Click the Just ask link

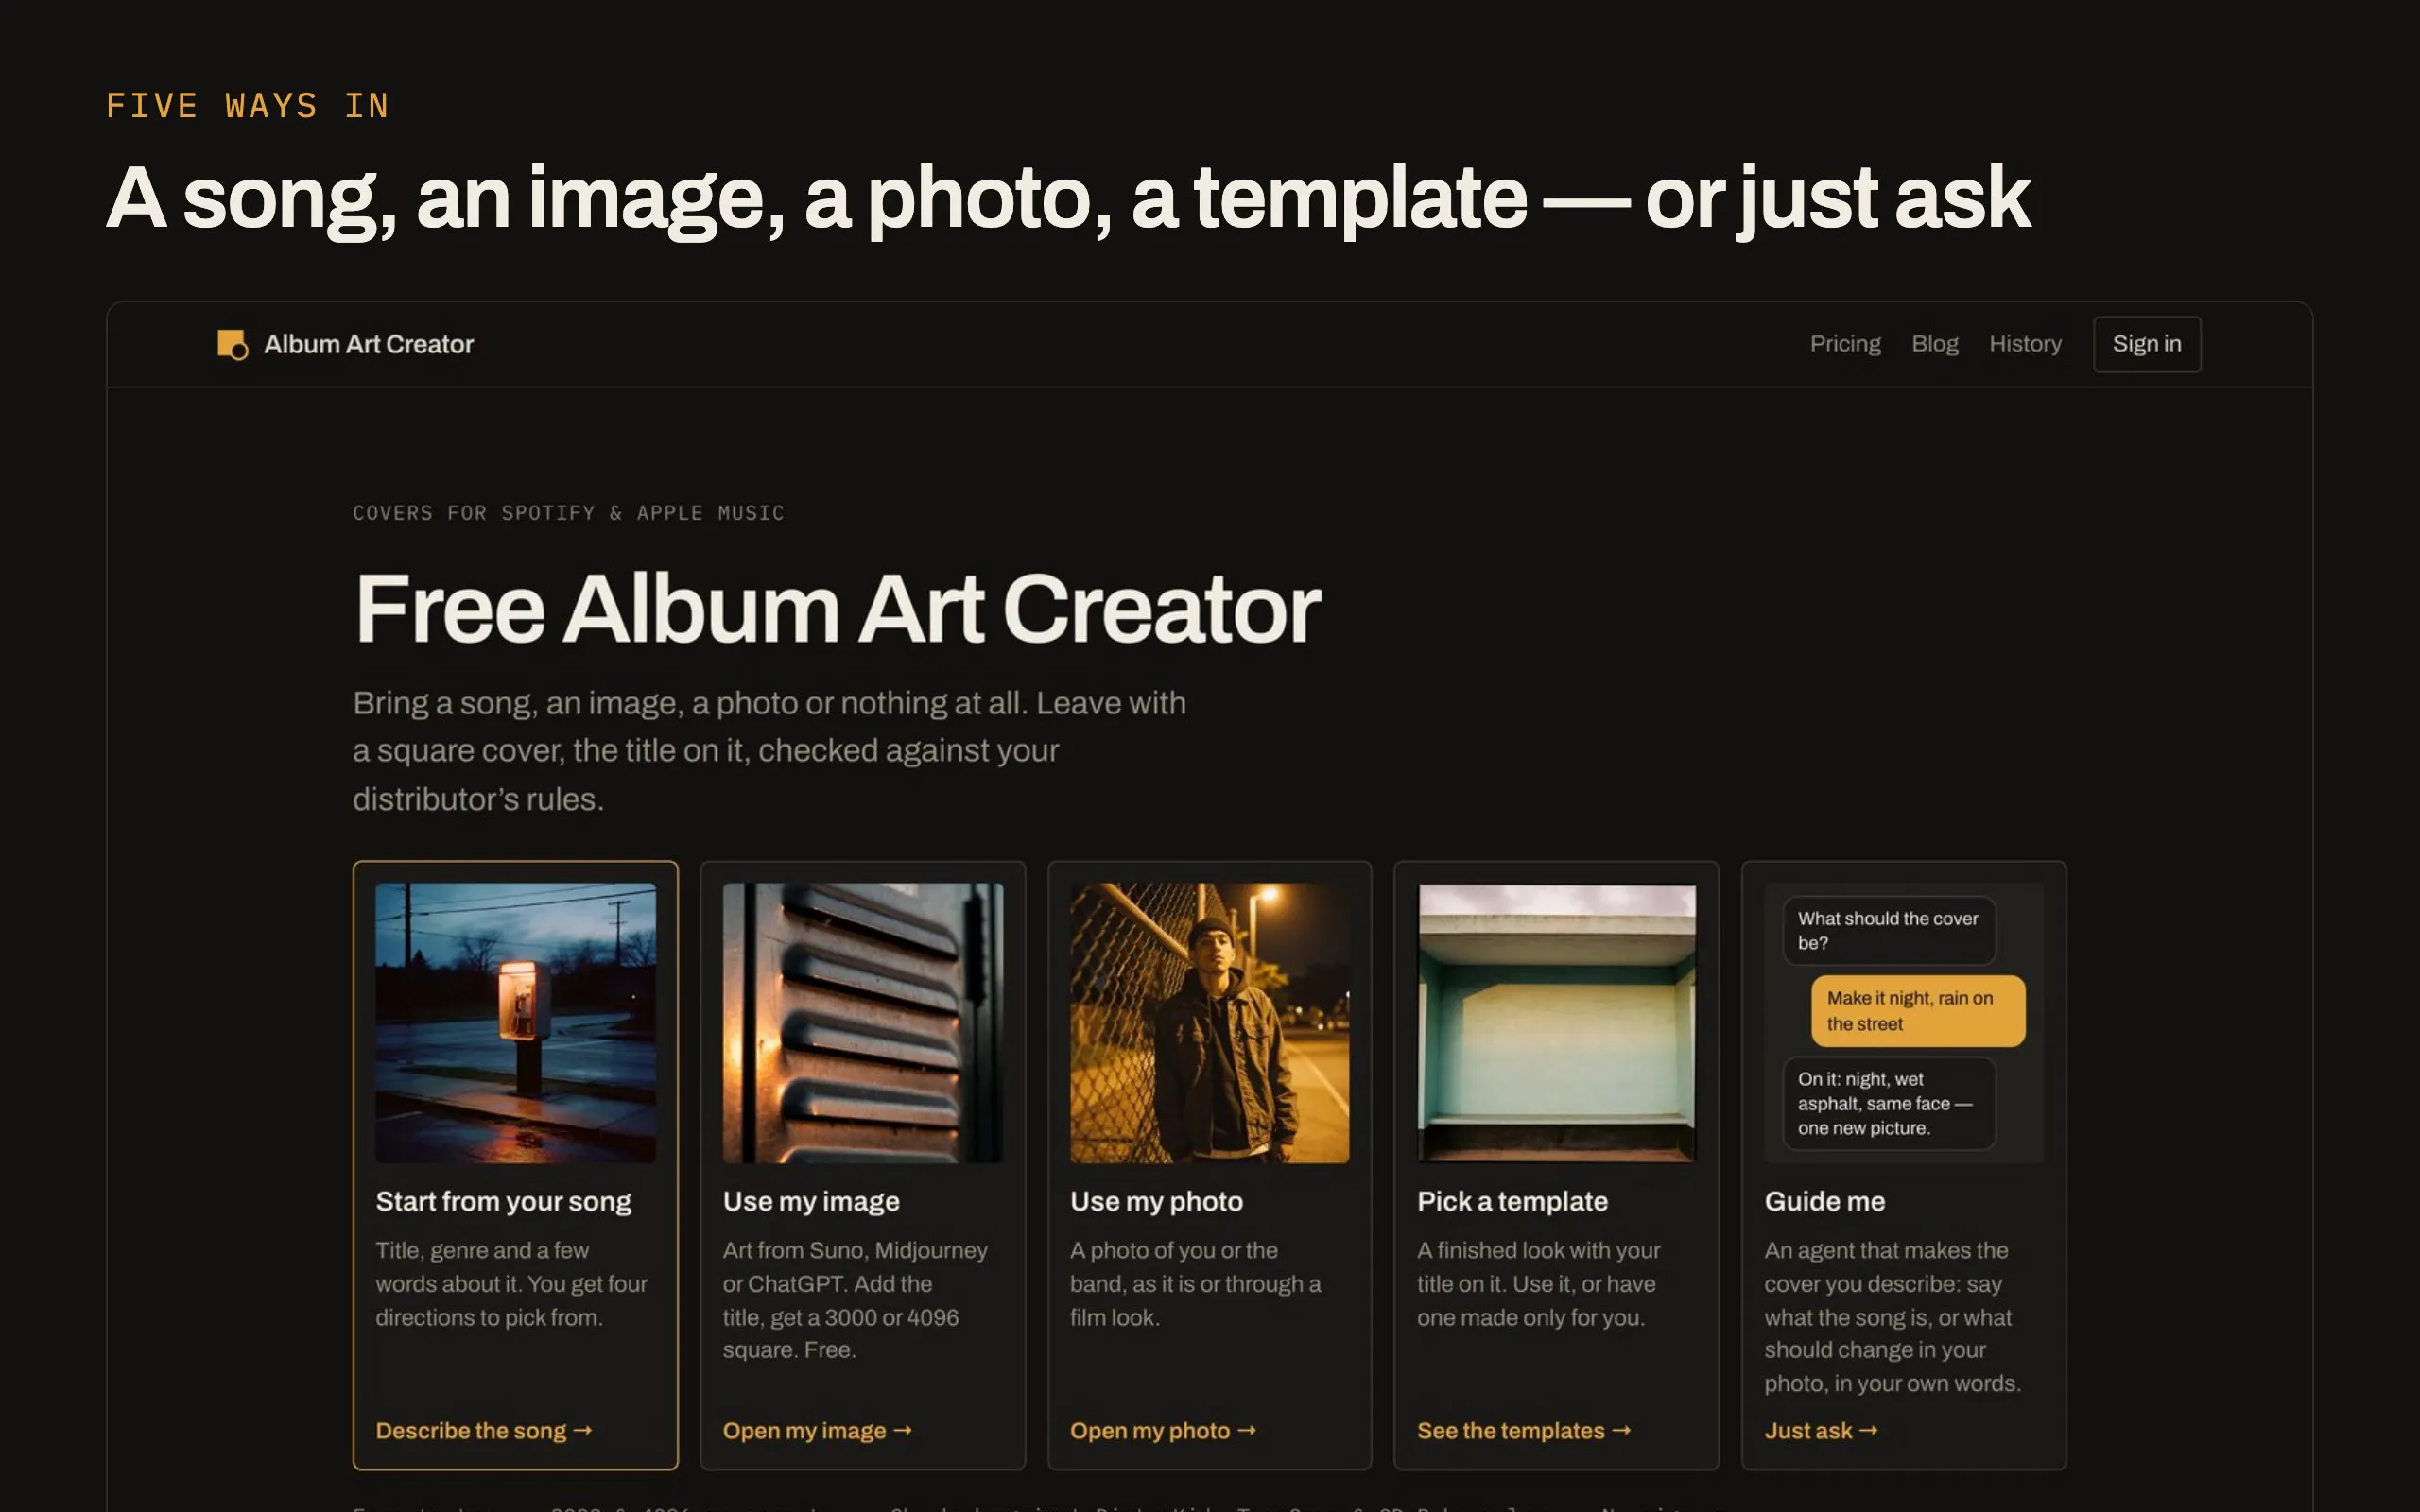click(1820, 1430)
